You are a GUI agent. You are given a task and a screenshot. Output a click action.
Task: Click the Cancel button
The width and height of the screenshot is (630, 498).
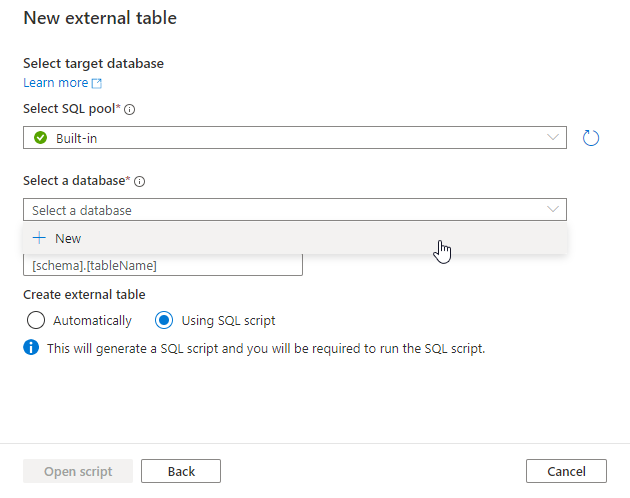[566, 471]
